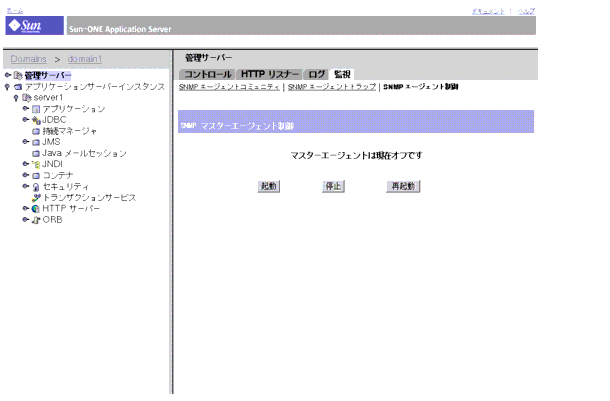The width and height of the screenshot is (610, 401).
Task: Click the セキュリティ padlock icon
Action: 36,187
